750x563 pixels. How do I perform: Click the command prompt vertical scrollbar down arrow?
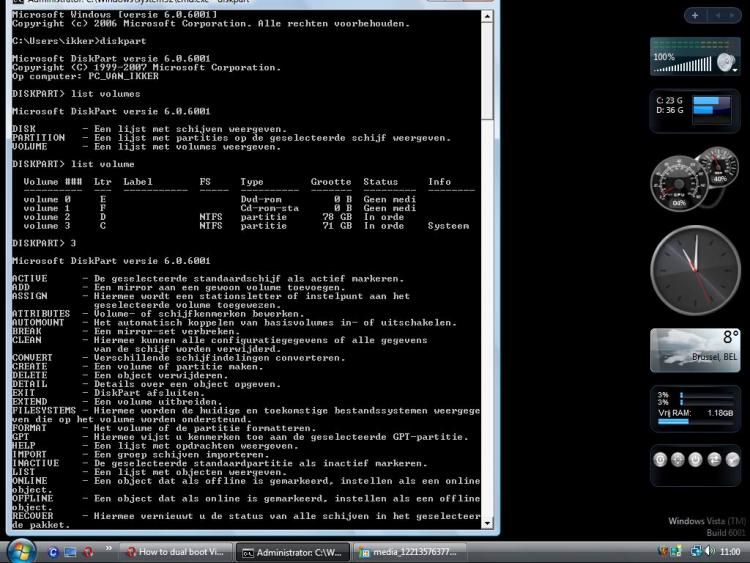click(x=487, y=522)
